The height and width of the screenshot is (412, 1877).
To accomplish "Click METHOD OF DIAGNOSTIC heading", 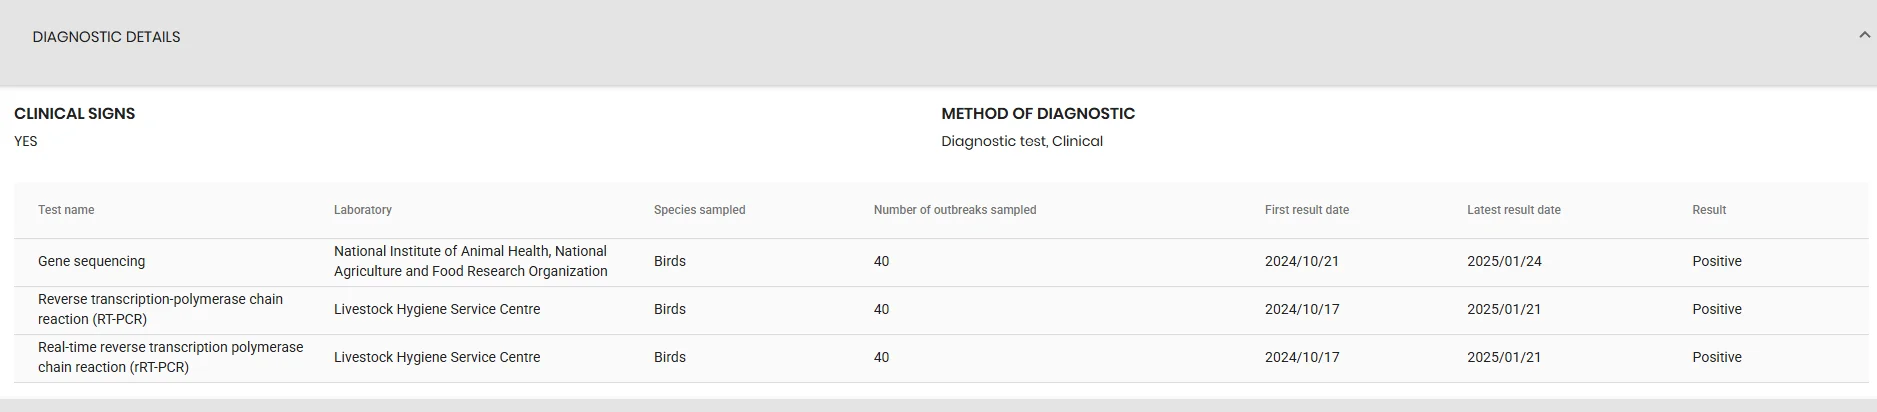I will pos(1038,114).
